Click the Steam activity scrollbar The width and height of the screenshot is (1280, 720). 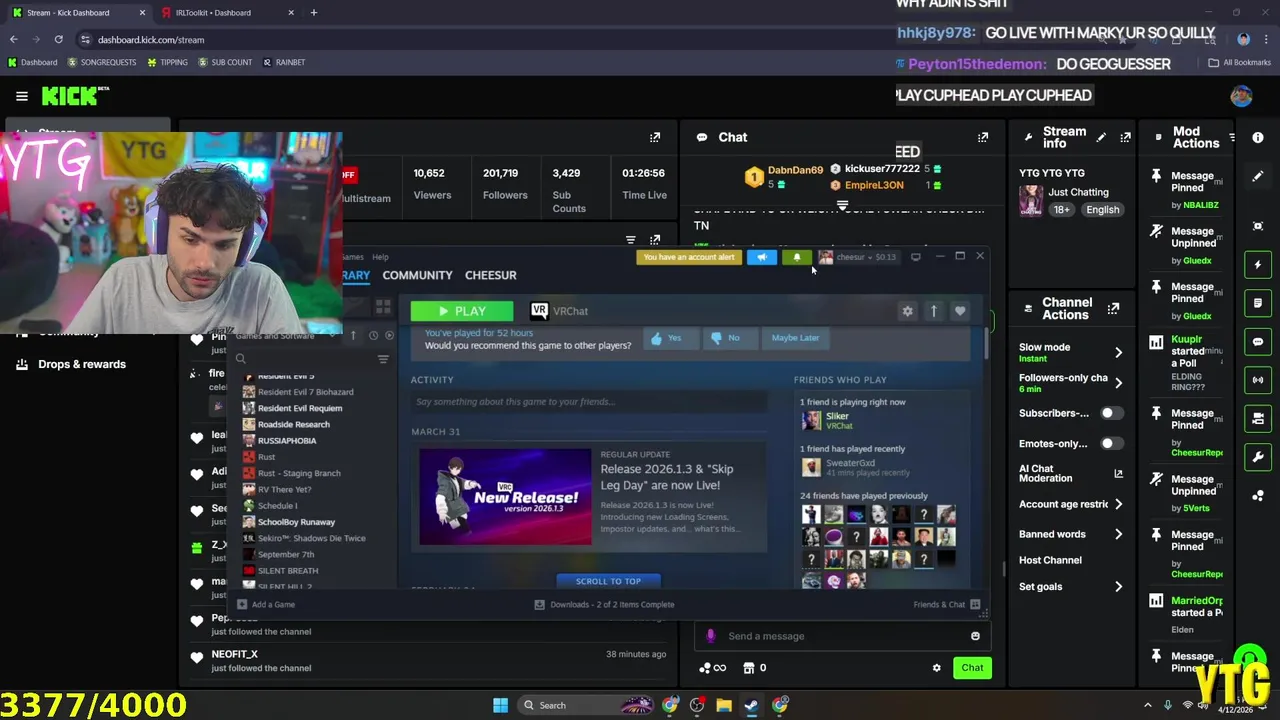(x=986, y=344)
